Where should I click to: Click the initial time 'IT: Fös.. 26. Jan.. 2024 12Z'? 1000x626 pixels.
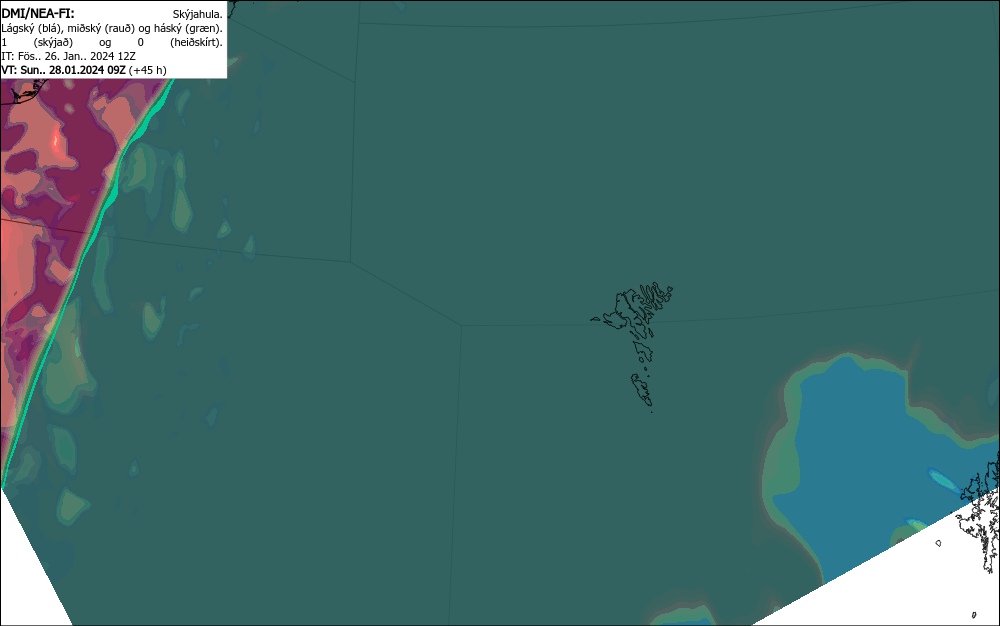(68, 56)
